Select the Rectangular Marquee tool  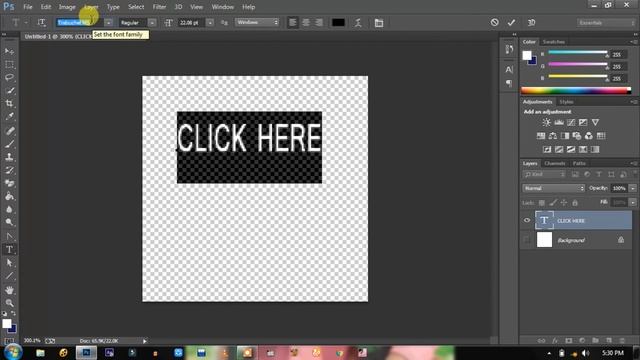tap(9, 64)
